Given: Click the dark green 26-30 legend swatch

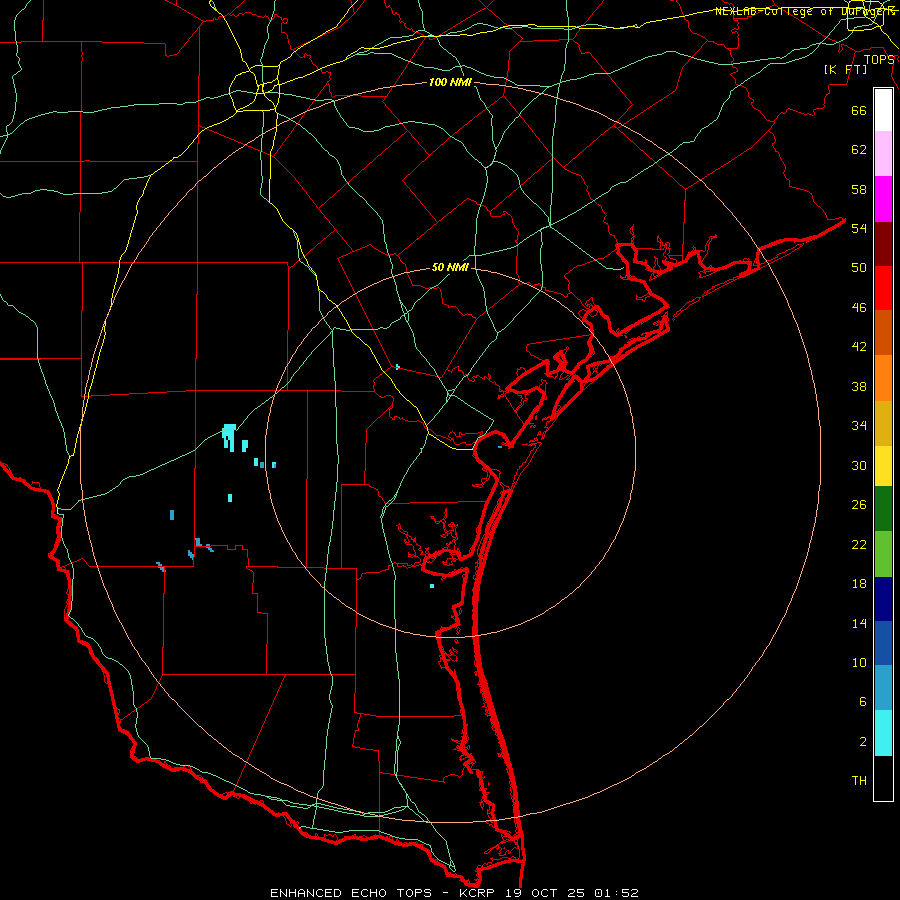Looking at the screenshot, I should coord(883,509).
